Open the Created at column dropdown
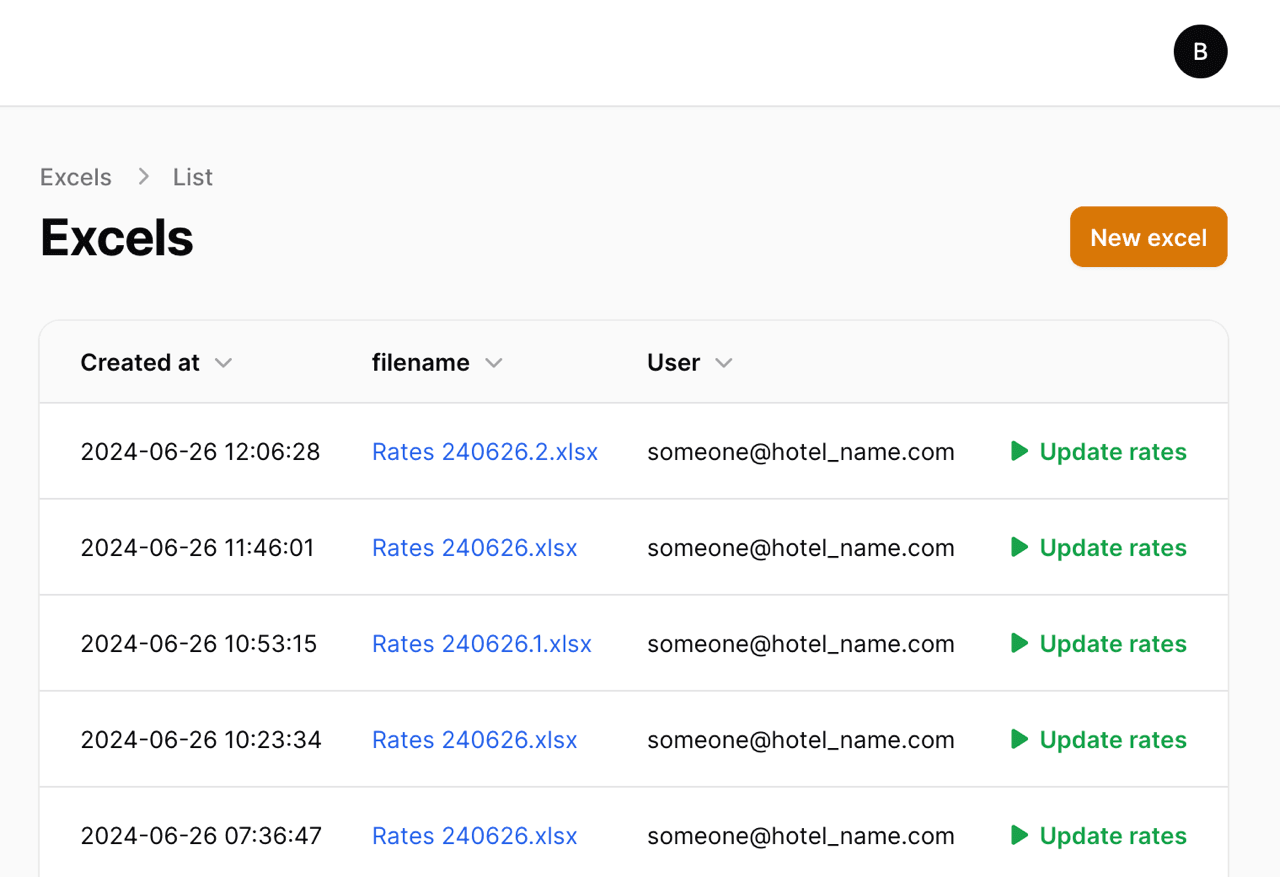The height and width of the screenshot is (877, 1280). click(x=224, y=363)
